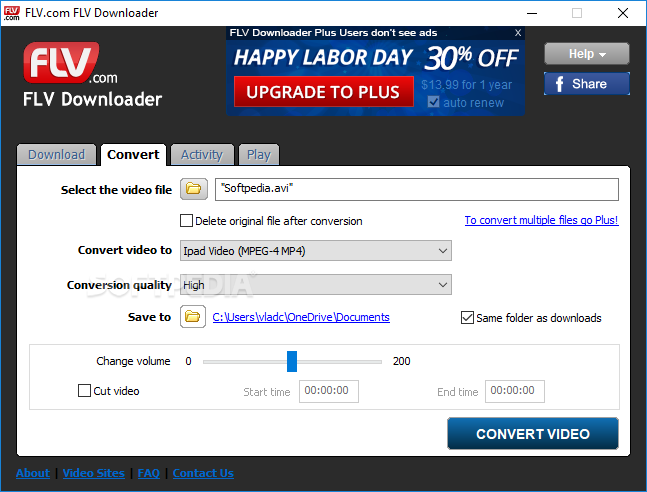Click the Change volume slider handle
This screenshot has height=492, width=647.
pos(292,361)
